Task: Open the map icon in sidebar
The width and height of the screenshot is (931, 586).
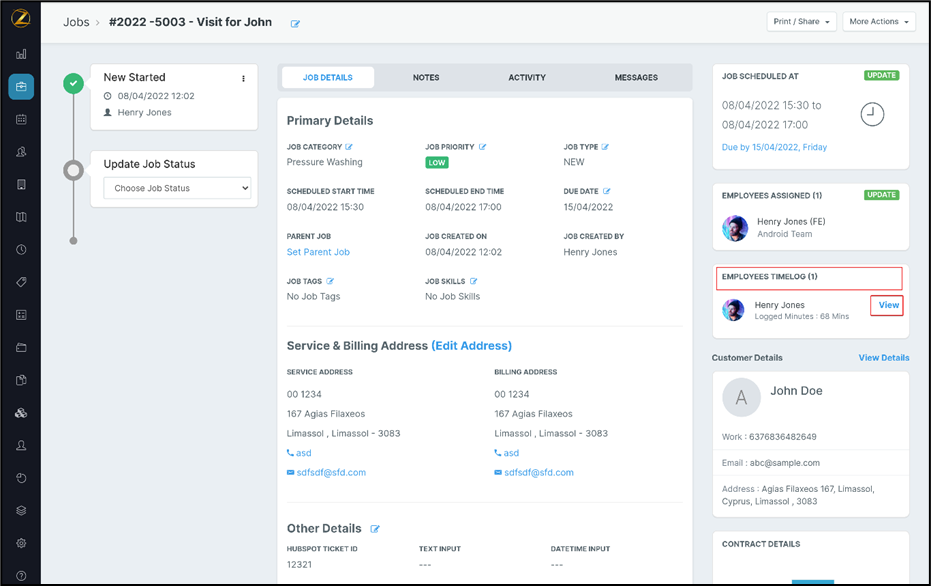Action: pyautogui.click(x=21, y=217)
